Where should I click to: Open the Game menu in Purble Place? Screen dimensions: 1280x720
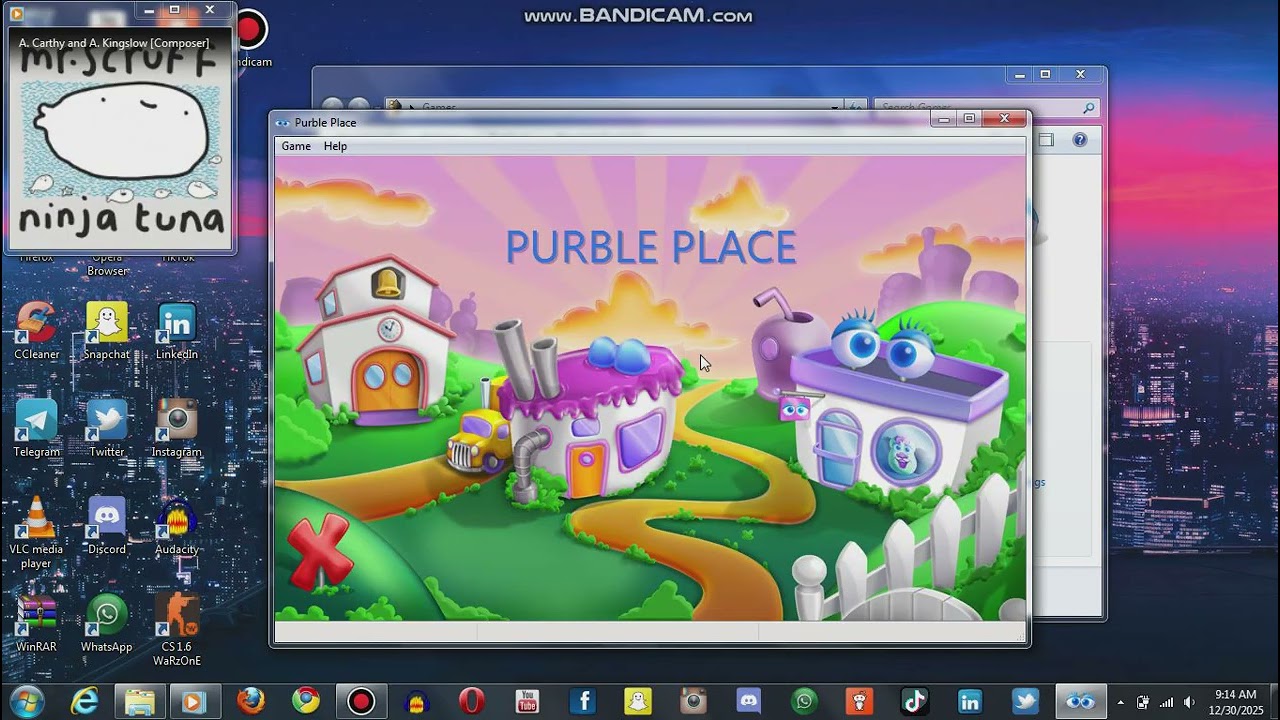click(x=296, y=146)
